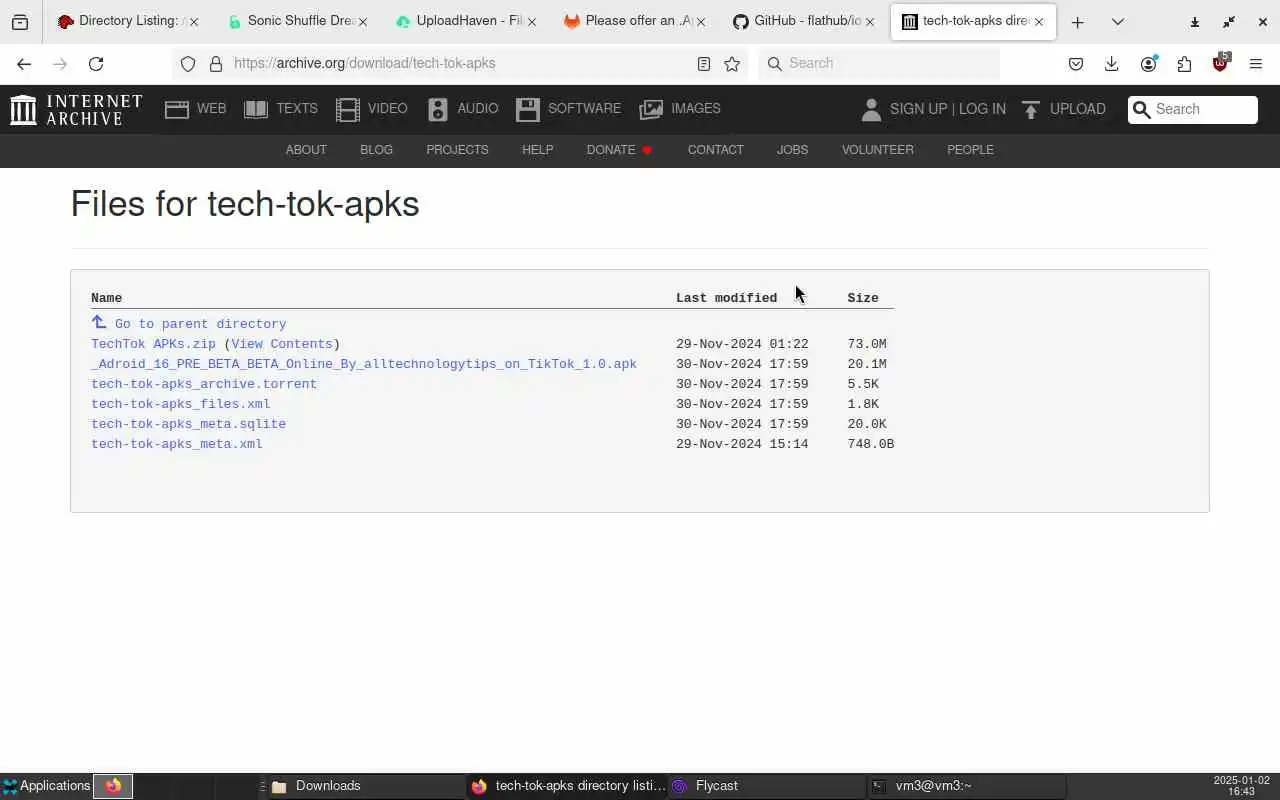Image resolution: width=1280 pixels, height=800 pixels.
Task: Open the ABOUT menu item
Action: 306,150
